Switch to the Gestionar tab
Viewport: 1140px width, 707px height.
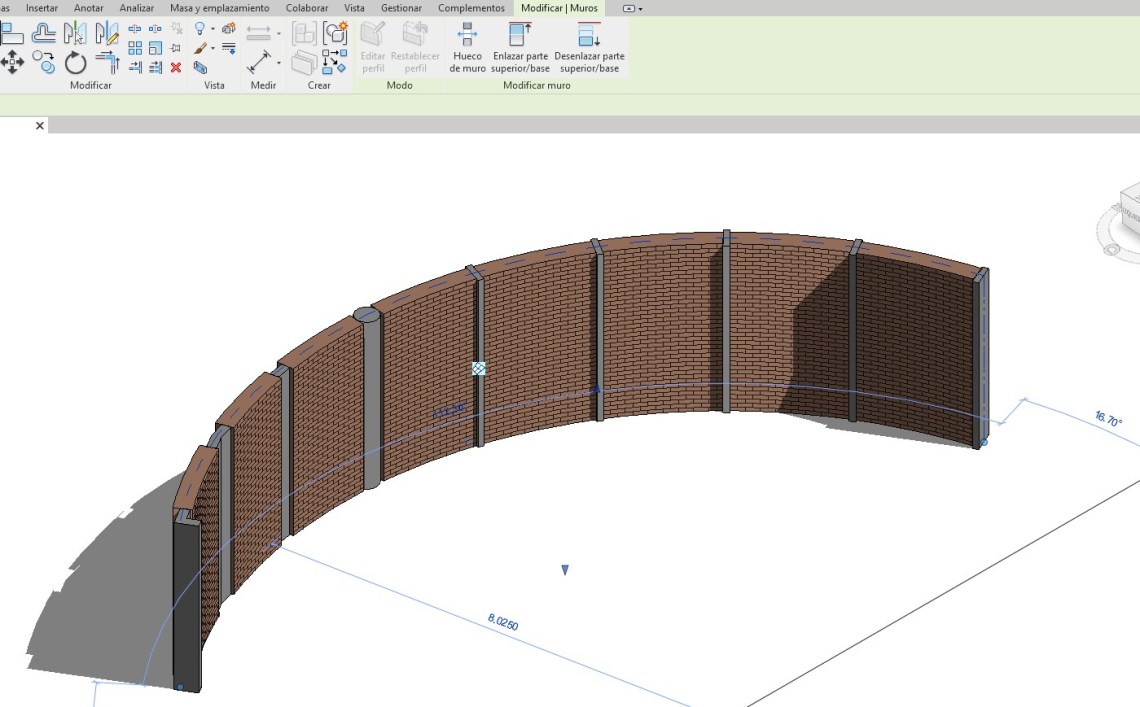pyautogui.click(x=400, y=8)
